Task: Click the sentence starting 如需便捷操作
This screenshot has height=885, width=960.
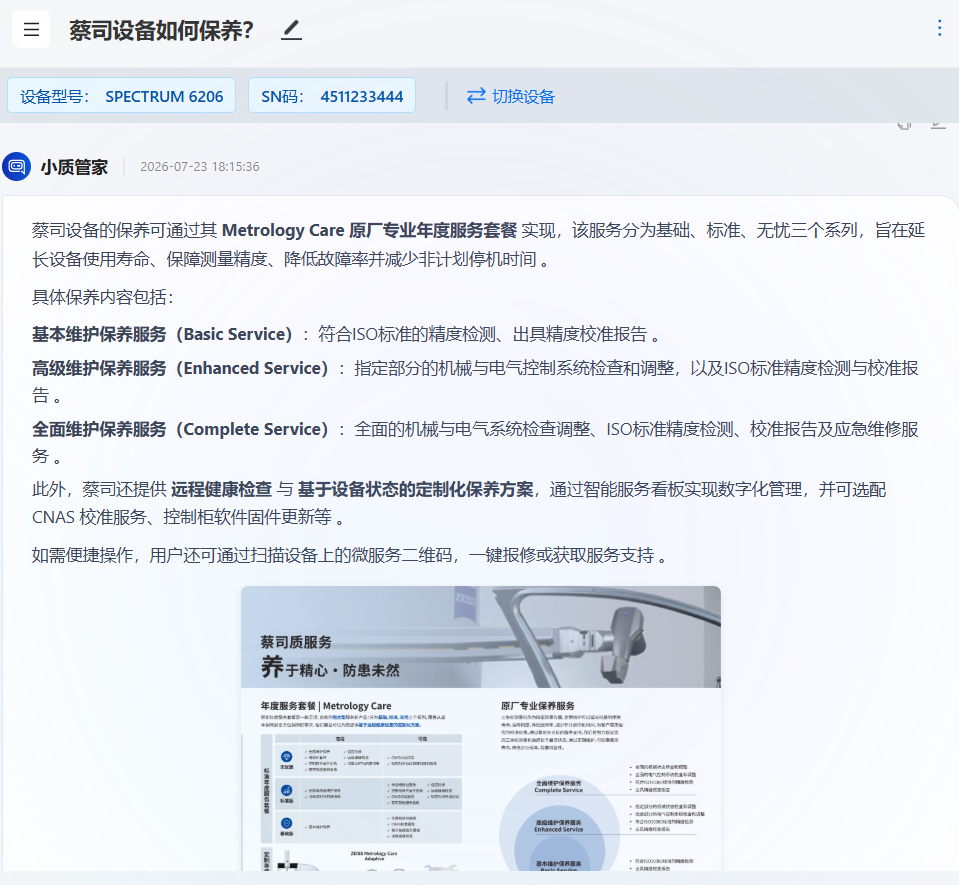Action: click(350, 556)
